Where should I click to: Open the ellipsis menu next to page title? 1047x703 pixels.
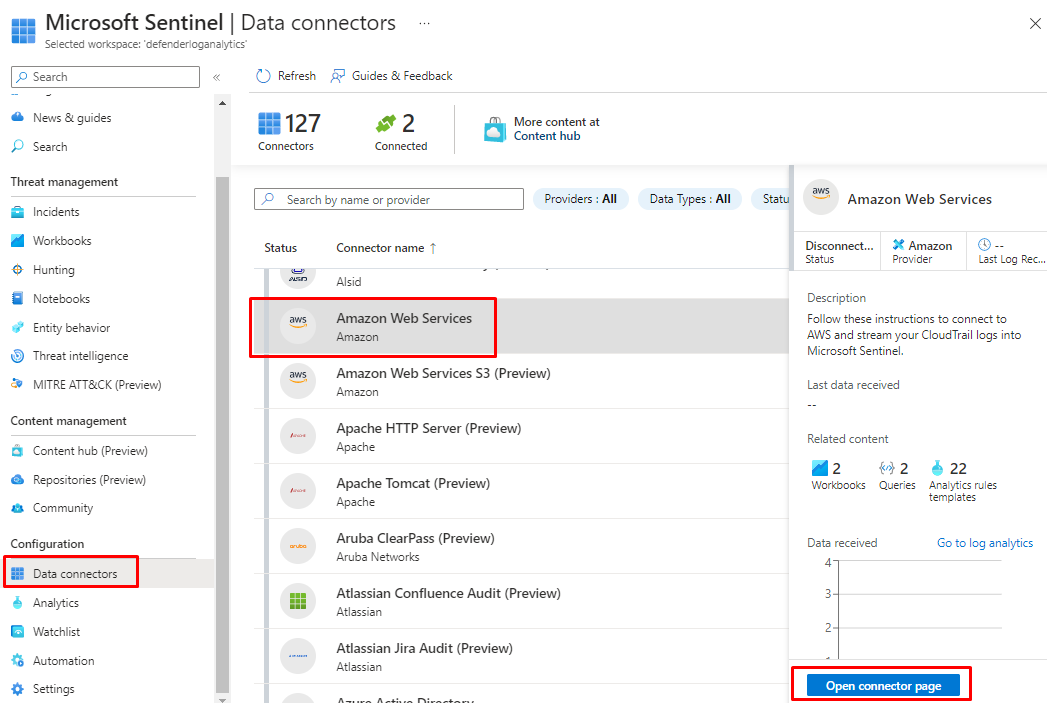(x=424, y=23)
